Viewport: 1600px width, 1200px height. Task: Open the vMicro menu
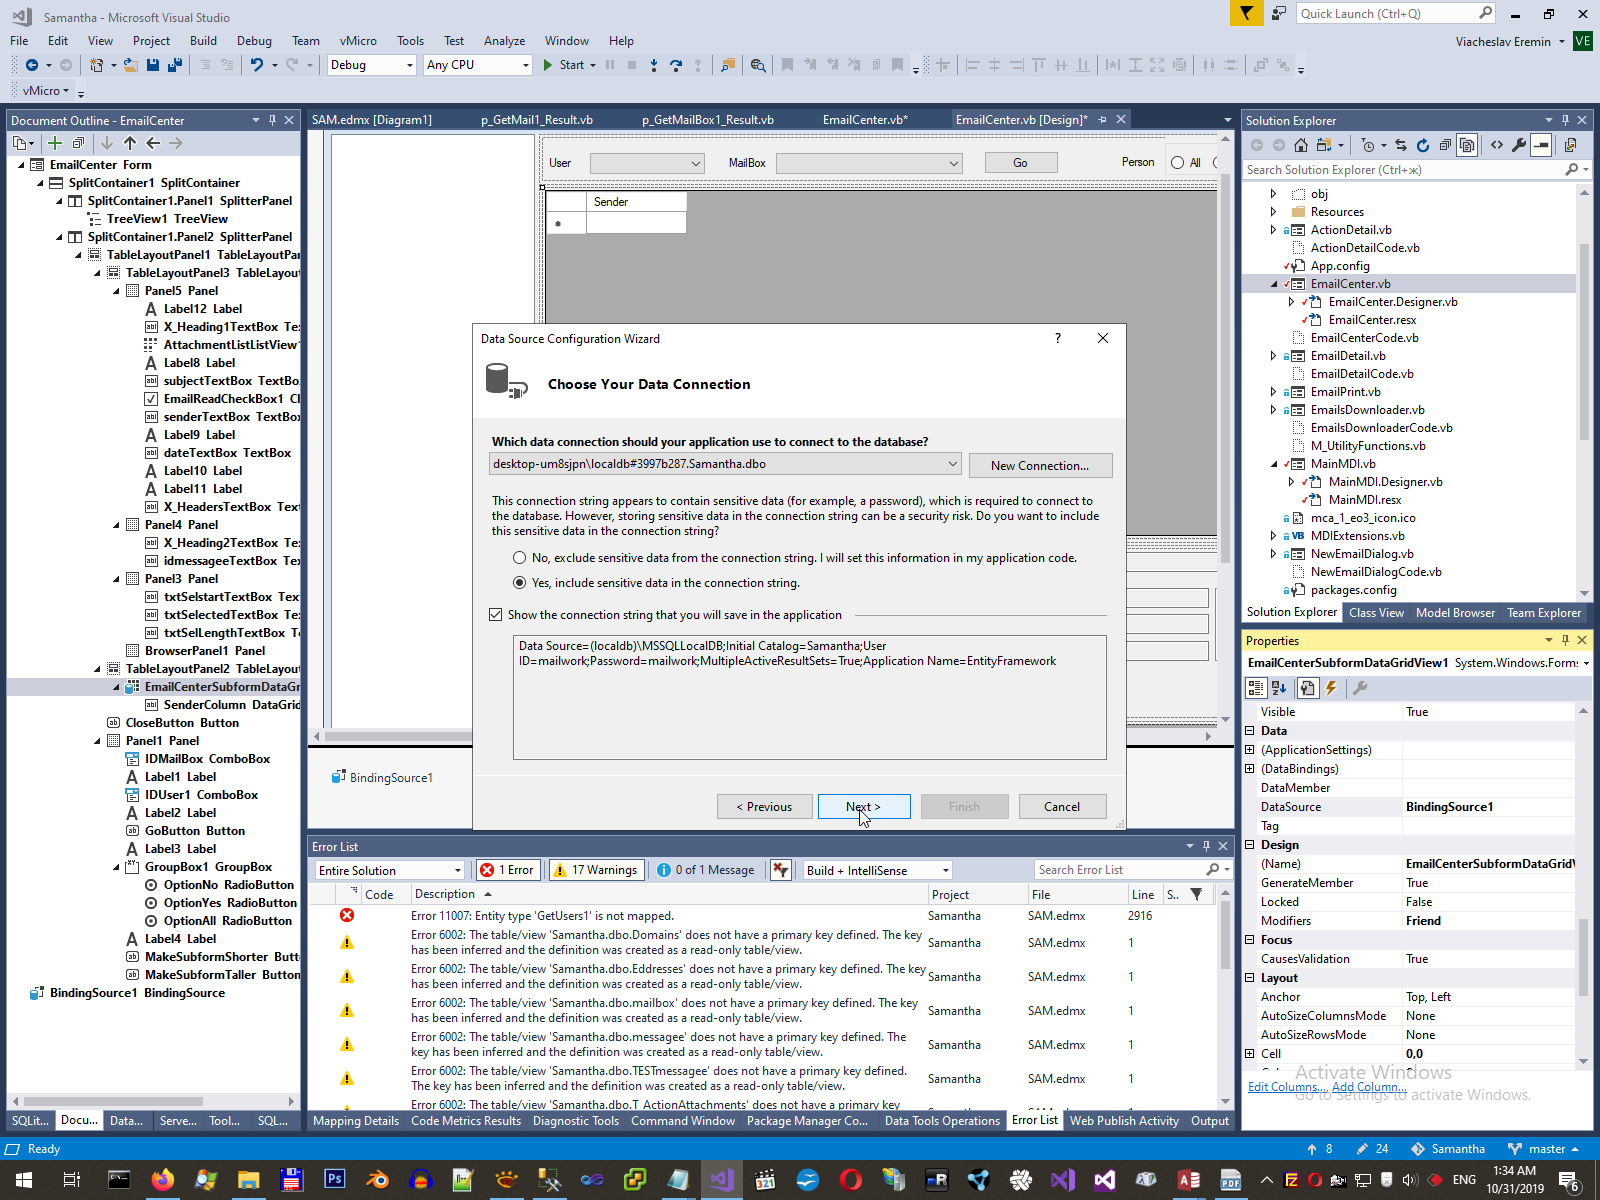click(358, 41)
